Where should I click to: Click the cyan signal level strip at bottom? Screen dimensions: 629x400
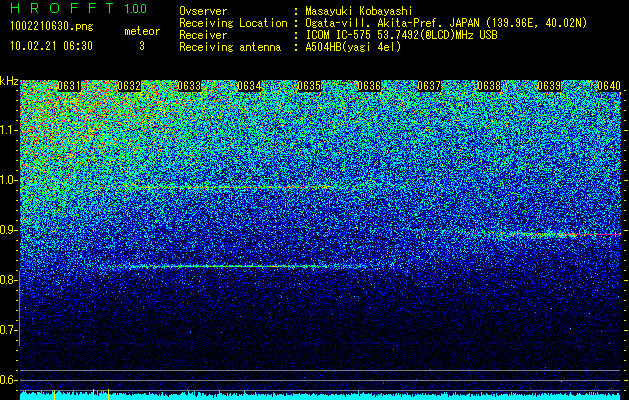coord(321,396)
